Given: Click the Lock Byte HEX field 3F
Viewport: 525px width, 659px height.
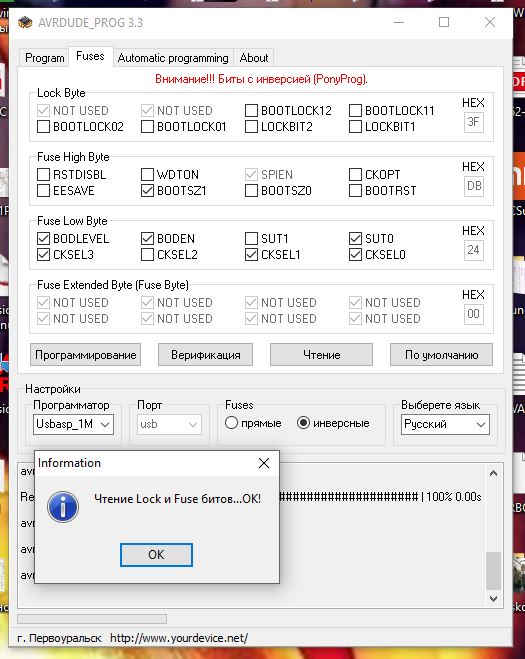Looking at the screenshot, I should pos(473,122).
